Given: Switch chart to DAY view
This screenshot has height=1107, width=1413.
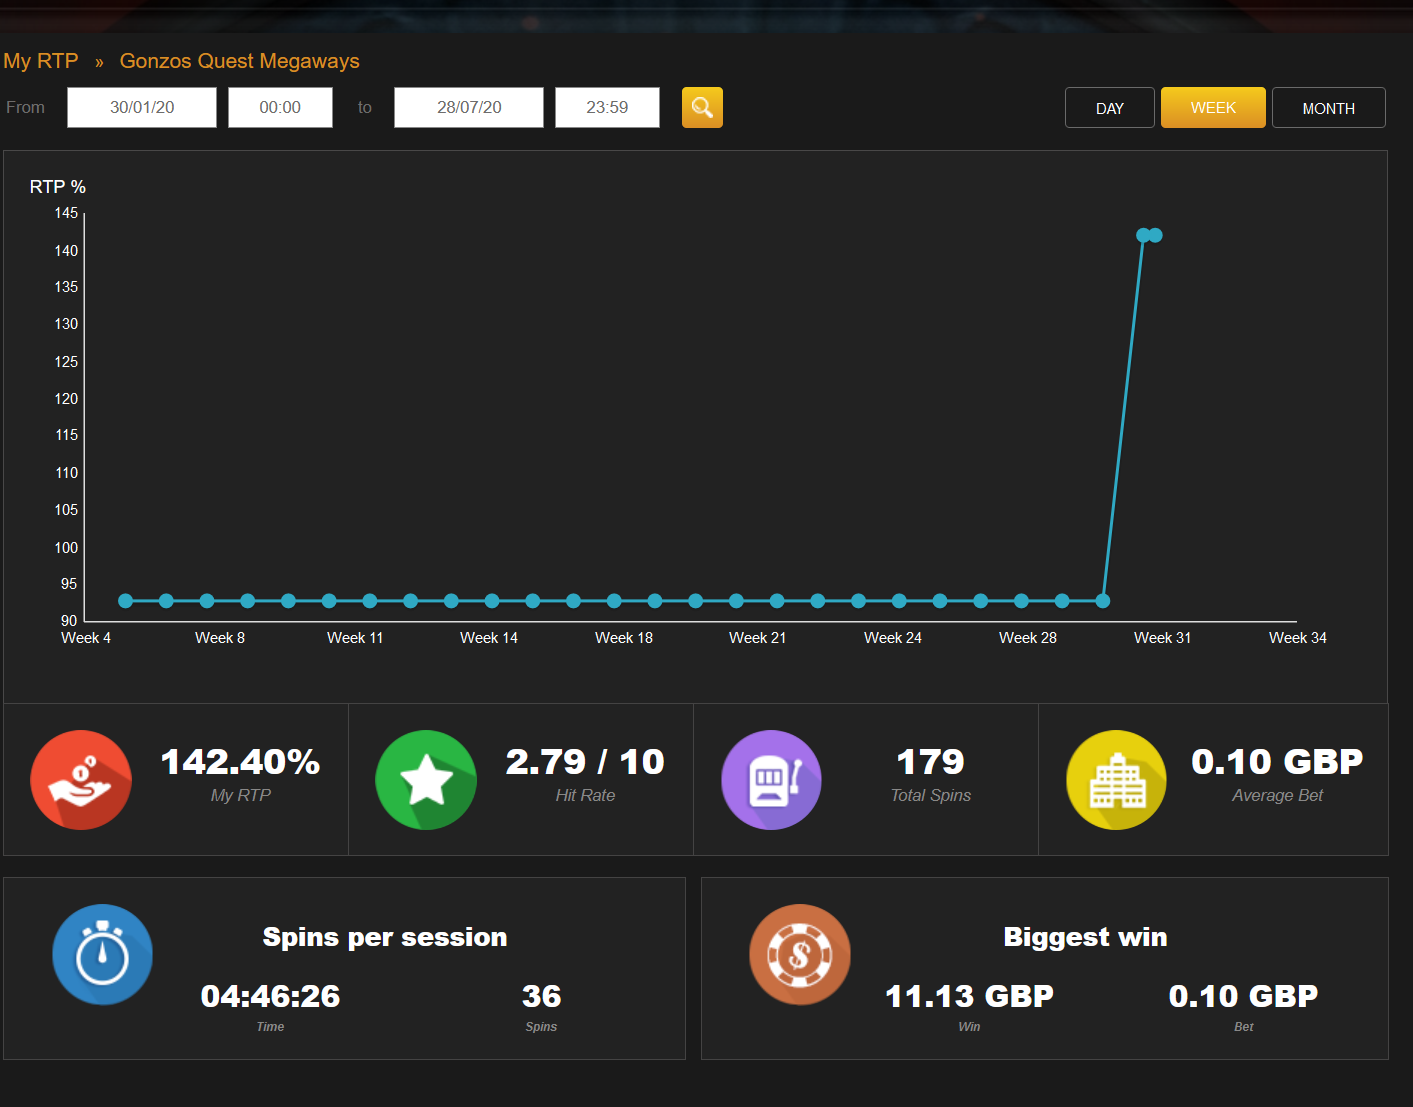Looking at the screenshot, I should click(1110, 108).
